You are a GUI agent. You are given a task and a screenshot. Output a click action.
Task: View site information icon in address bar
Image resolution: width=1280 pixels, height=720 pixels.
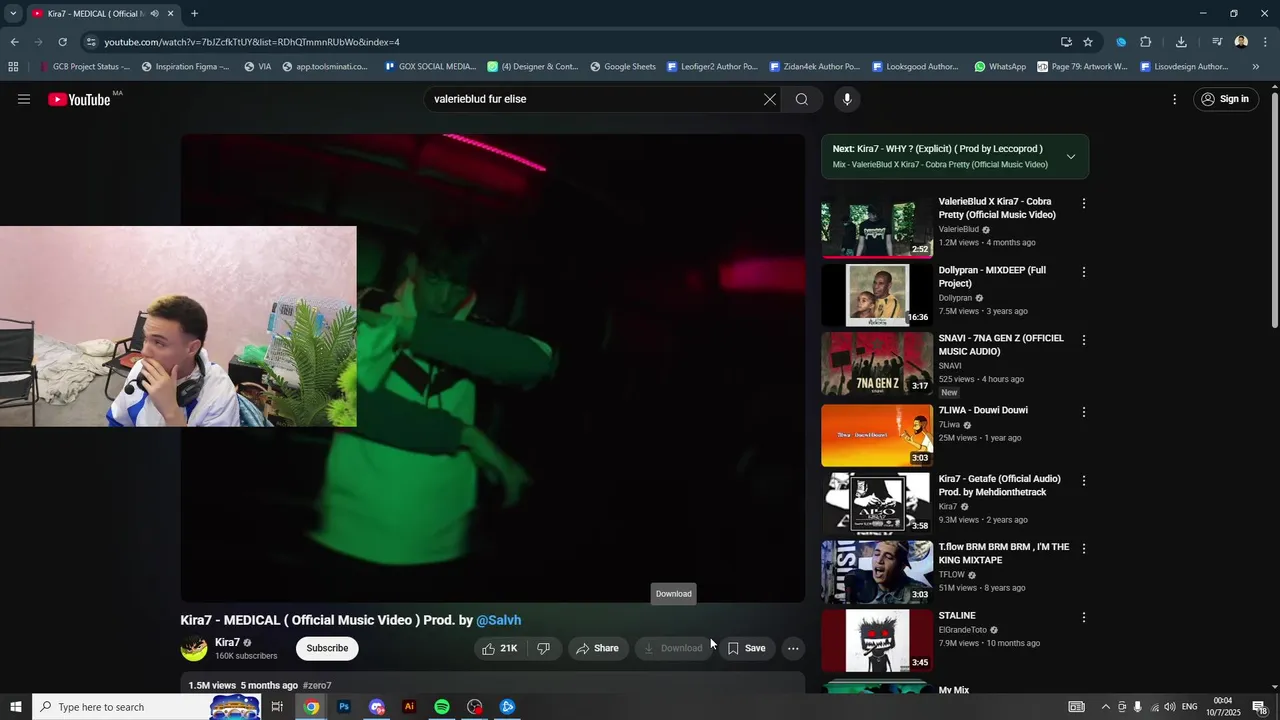click(x=91, y=42)
